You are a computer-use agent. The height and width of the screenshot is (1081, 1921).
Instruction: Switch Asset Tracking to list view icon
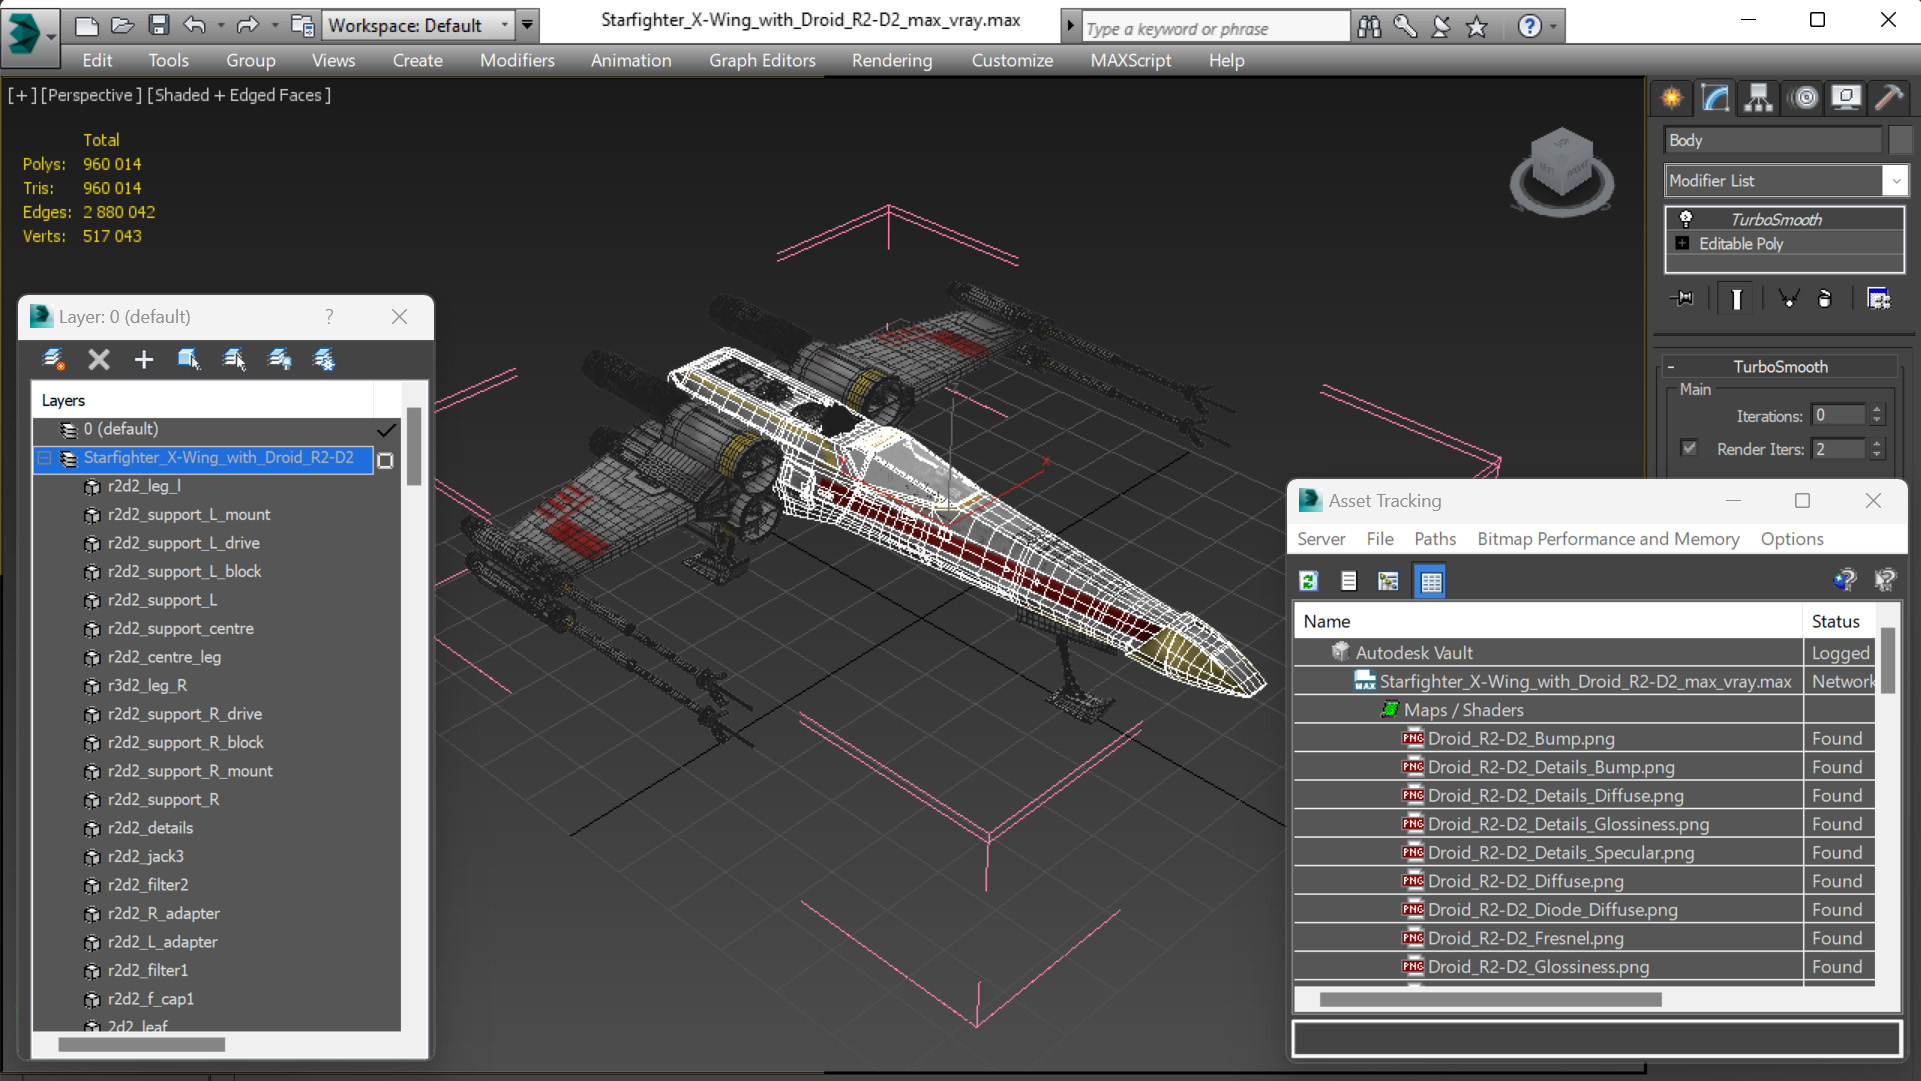point(1348,581)
